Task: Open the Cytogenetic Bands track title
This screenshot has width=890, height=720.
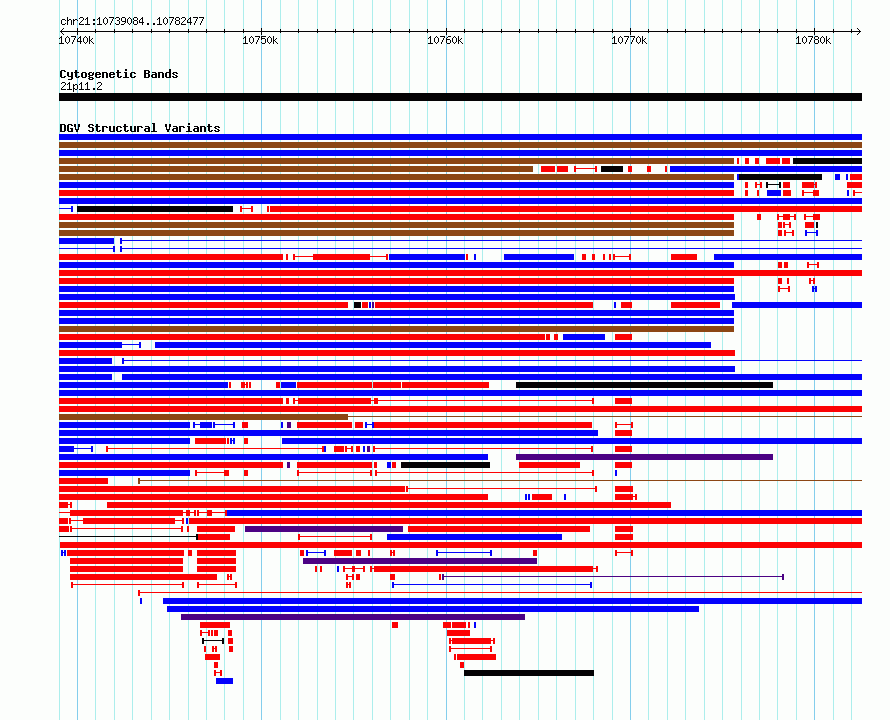Action: pos(119,74)
